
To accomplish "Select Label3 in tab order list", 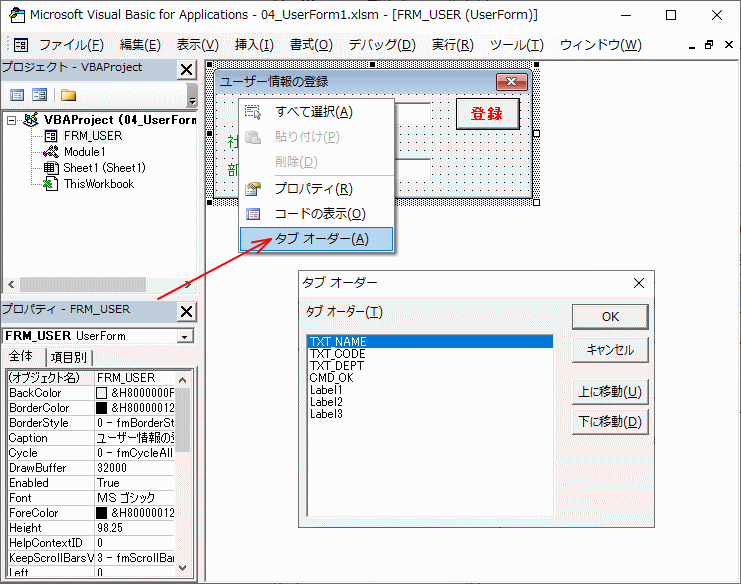I will [430, 414].
